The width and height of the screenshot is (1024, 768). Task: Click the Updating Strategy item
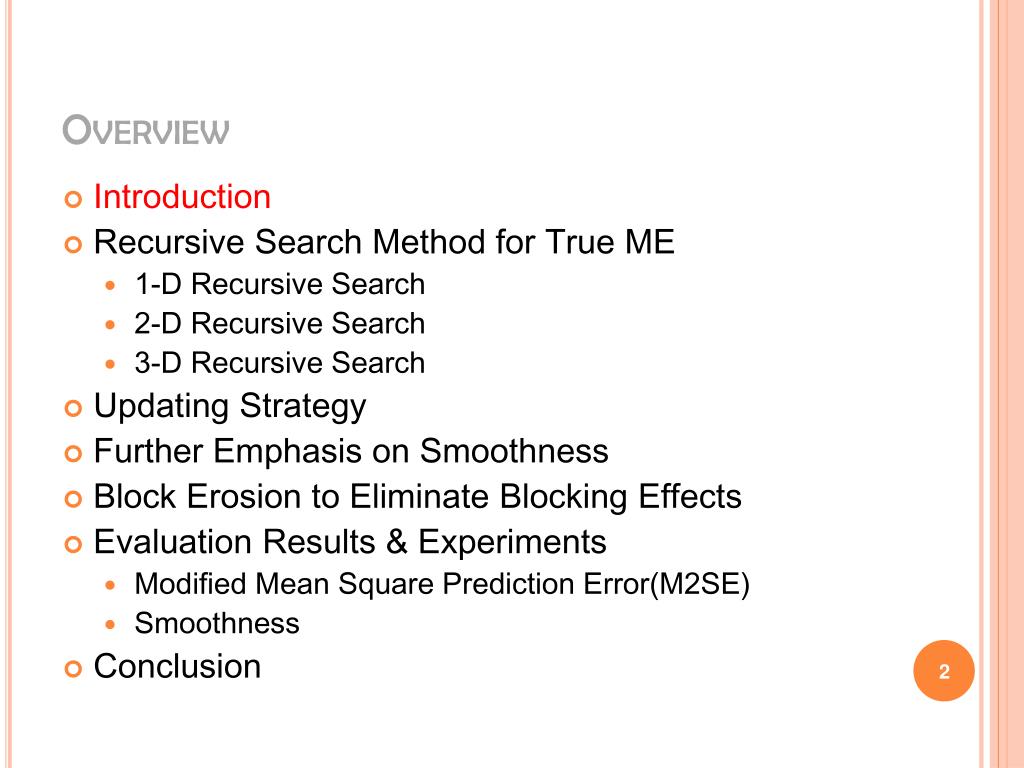point(230,407)
